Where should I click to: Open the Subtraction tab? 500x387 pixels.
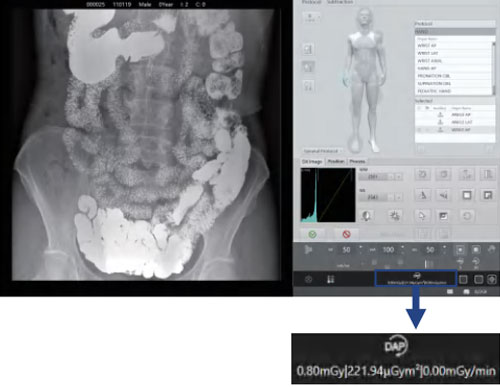click(340, 2)
